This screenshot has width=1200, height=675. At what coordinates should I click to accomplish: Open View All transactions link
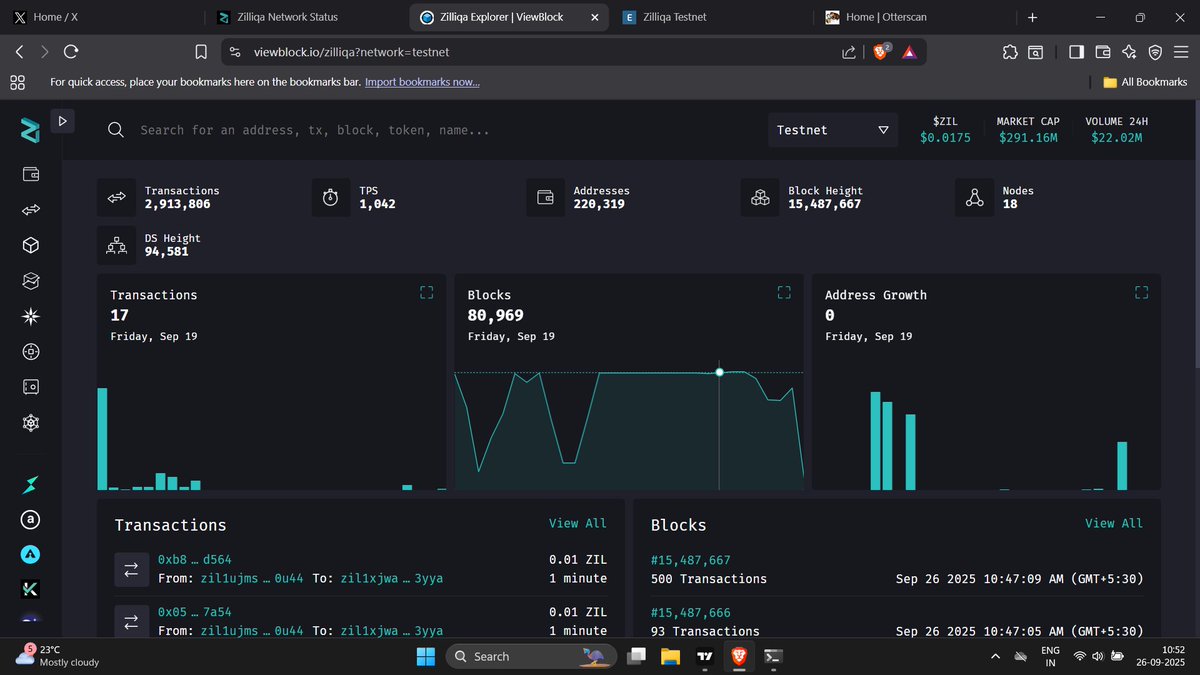click(578, 523)
